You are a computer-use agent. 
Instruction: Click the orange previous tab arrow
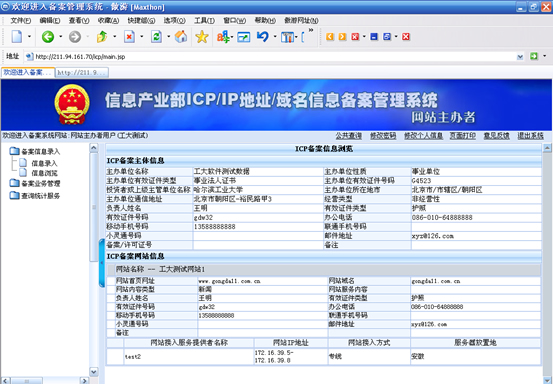330,37
